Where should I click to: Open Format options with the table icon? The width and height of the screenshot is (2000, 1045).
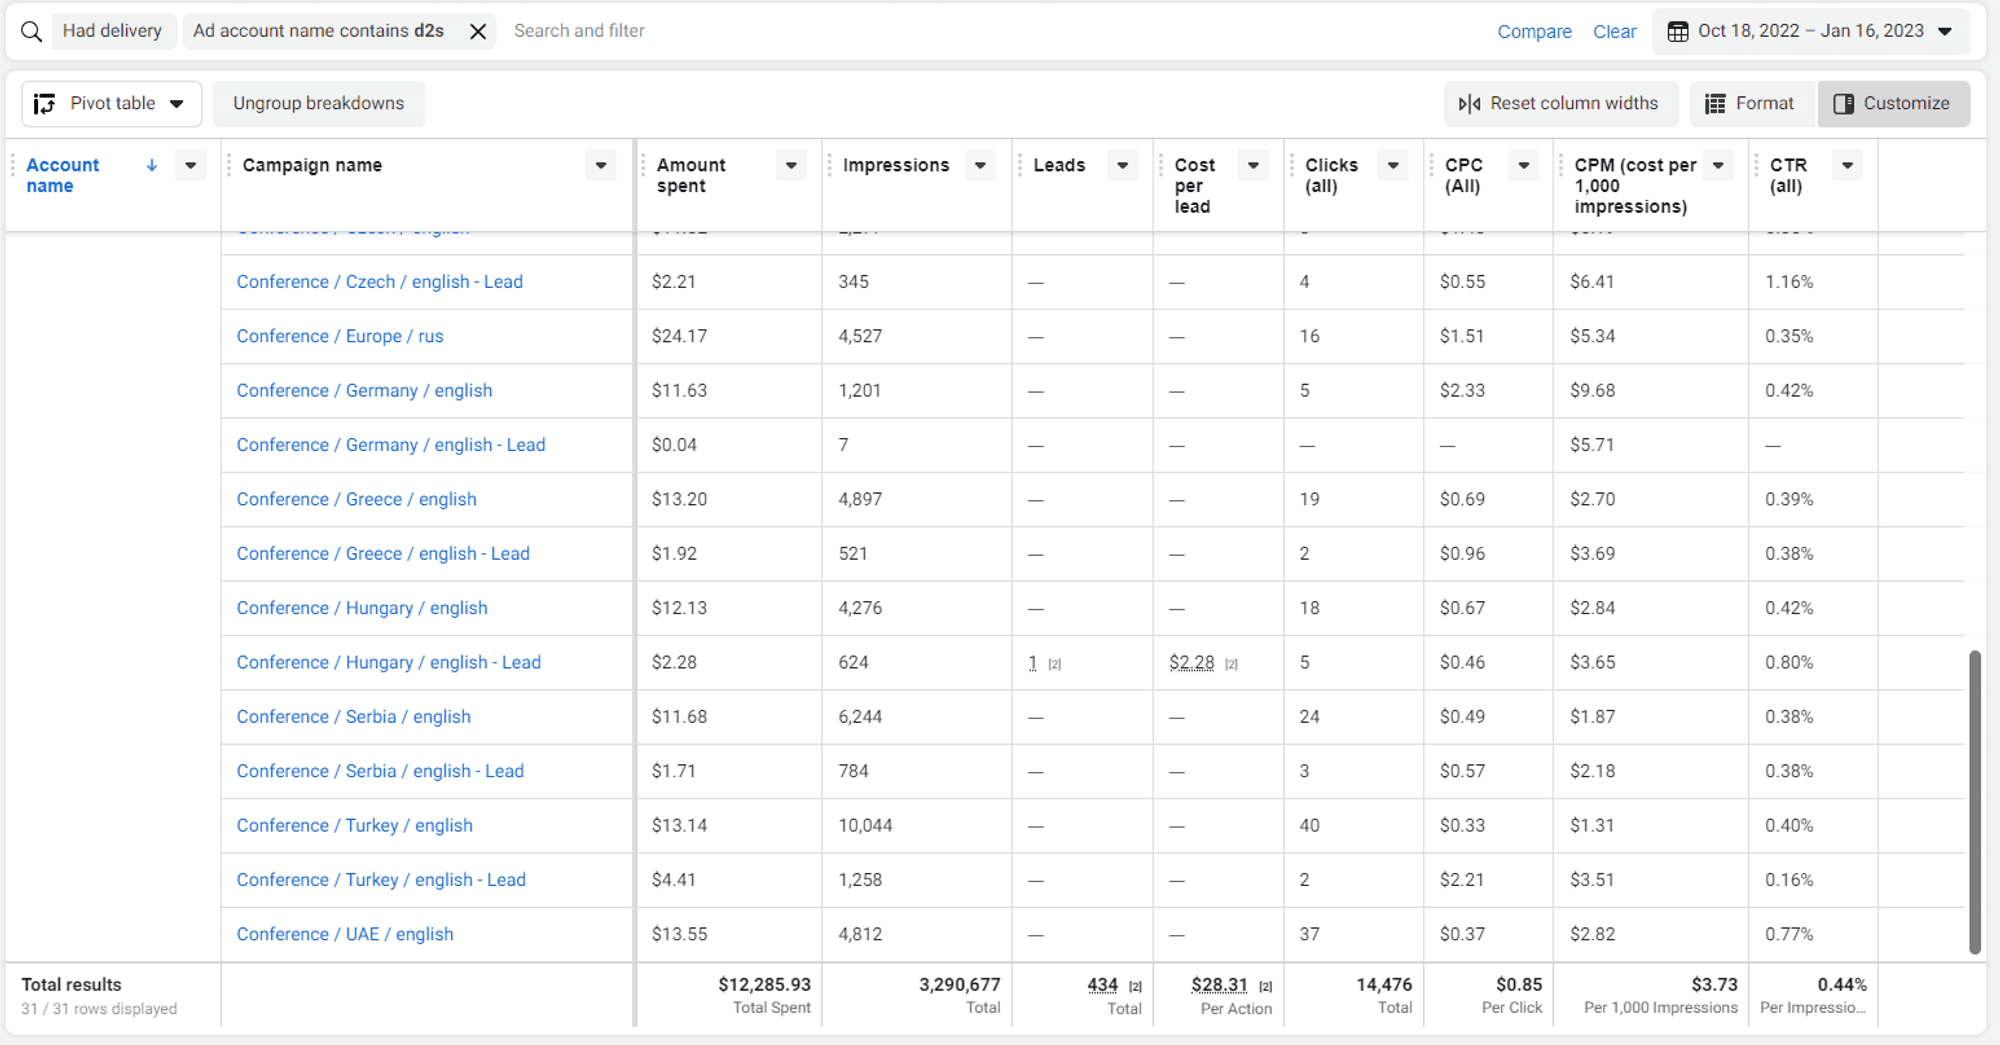(1716, 103)
